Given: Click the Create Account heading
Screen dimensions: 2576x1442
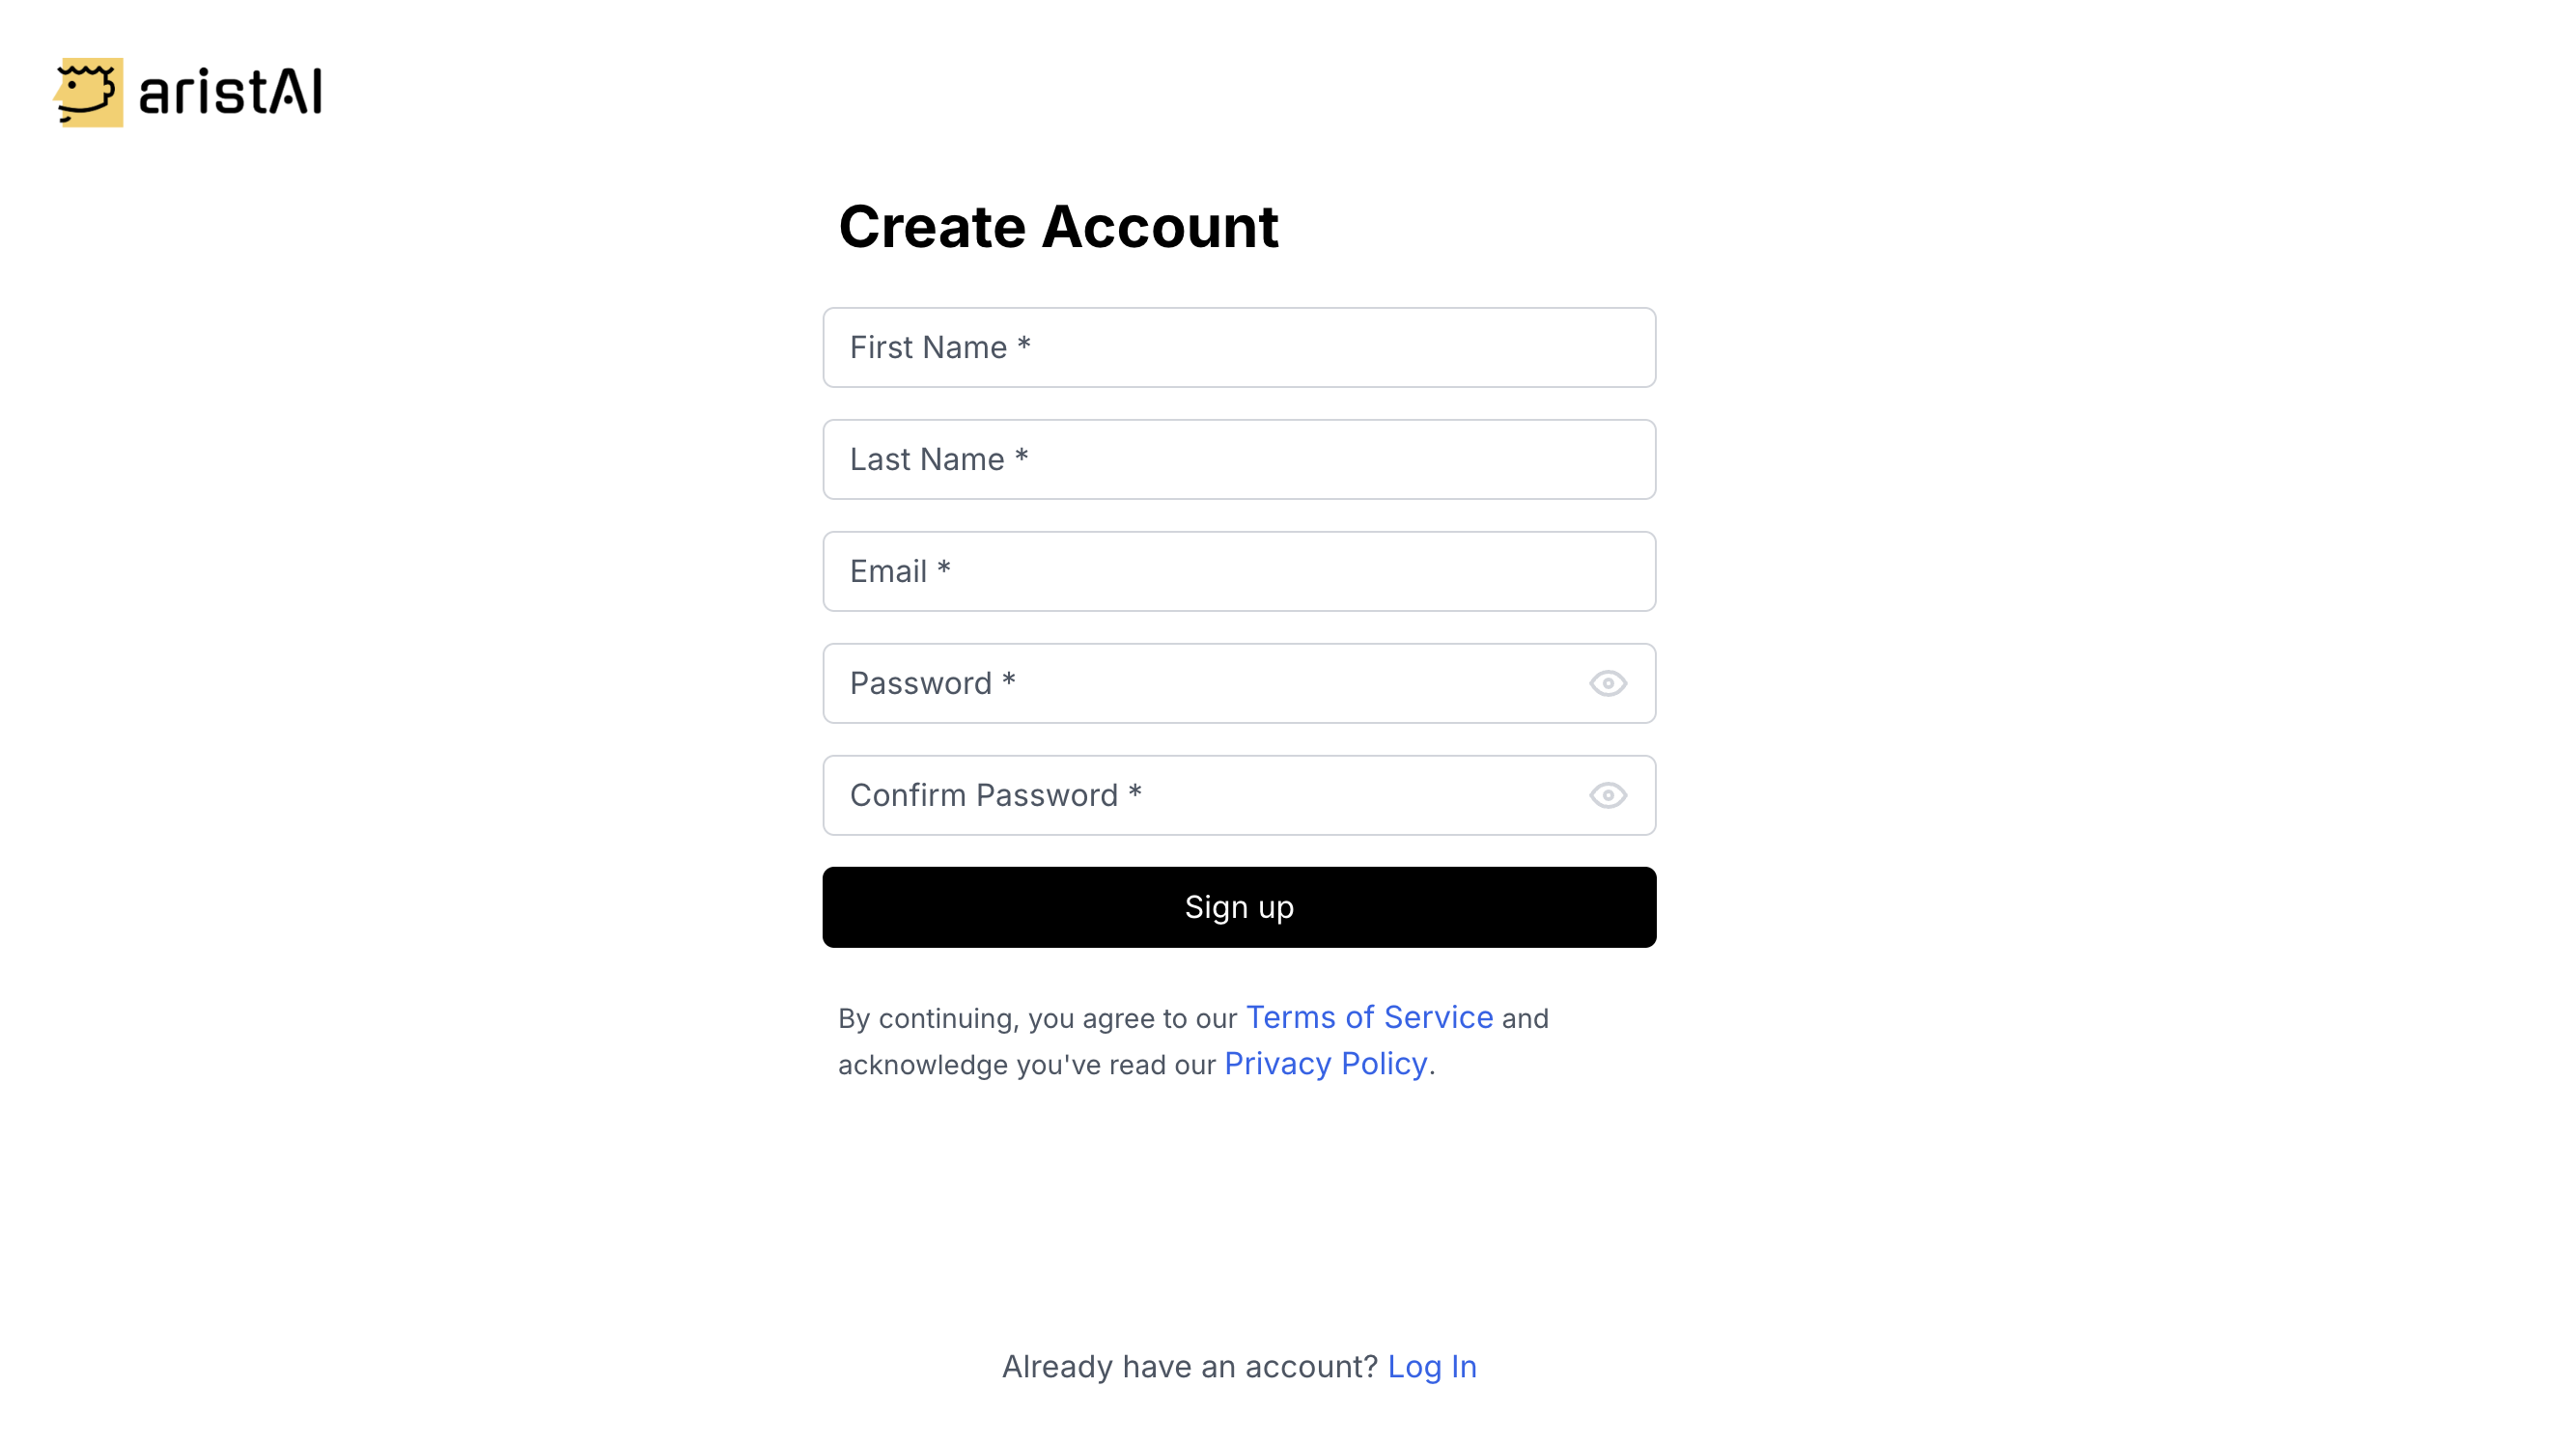Looking at the screenshot, I should pos(1060,227).
